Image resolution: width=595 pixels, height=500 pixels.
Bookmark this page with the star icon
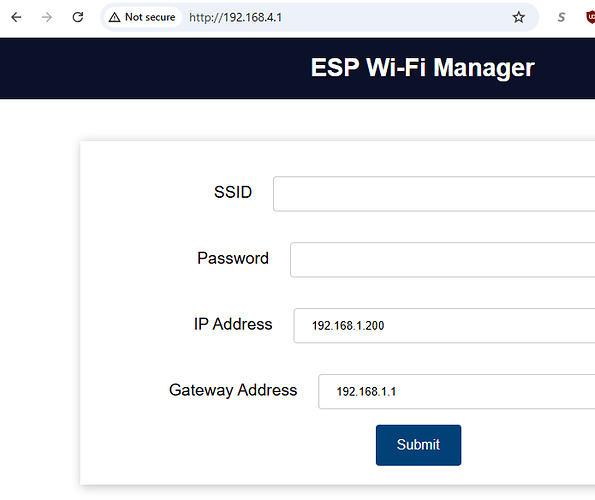518,17
